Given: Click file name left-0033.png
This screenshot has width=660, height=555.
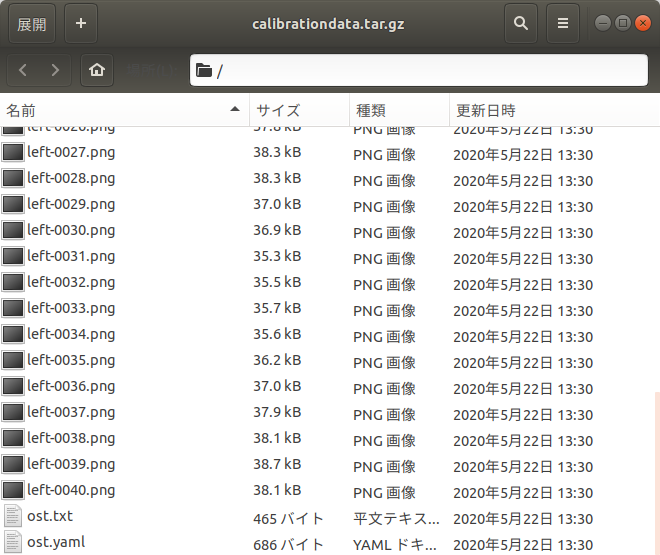Looking at the screenshot, I should tap(71, 308).
